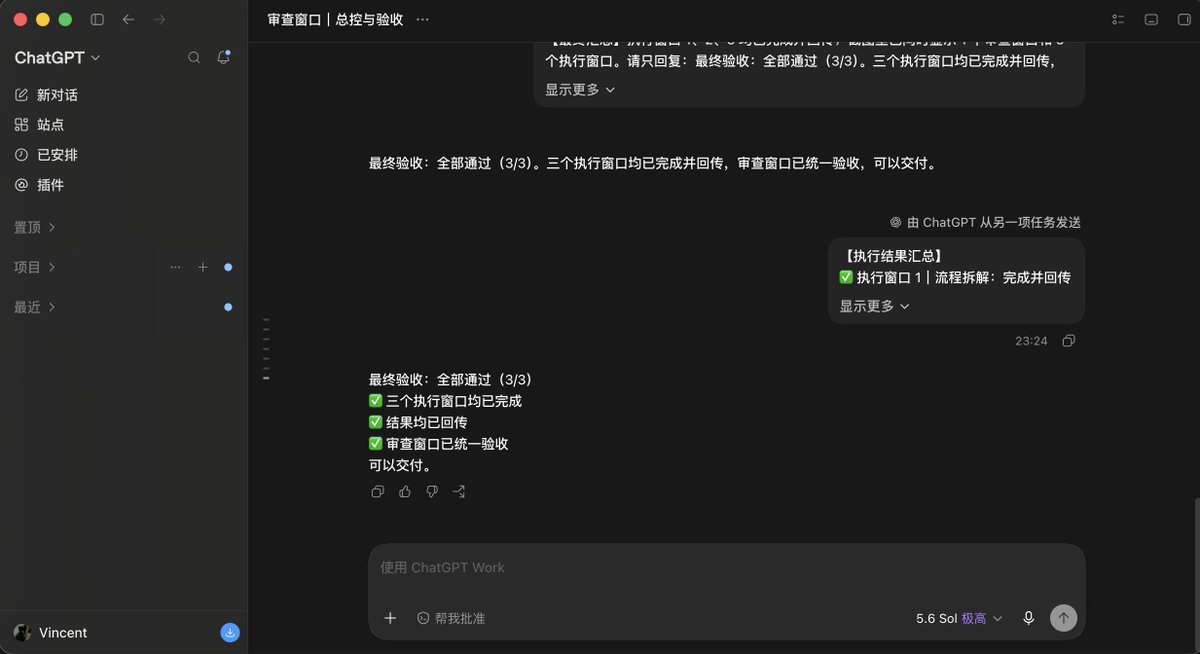The image size is (1200, 654).
Task: Click the text 三个执行窗口均已完成
Action: pos(454,401)
